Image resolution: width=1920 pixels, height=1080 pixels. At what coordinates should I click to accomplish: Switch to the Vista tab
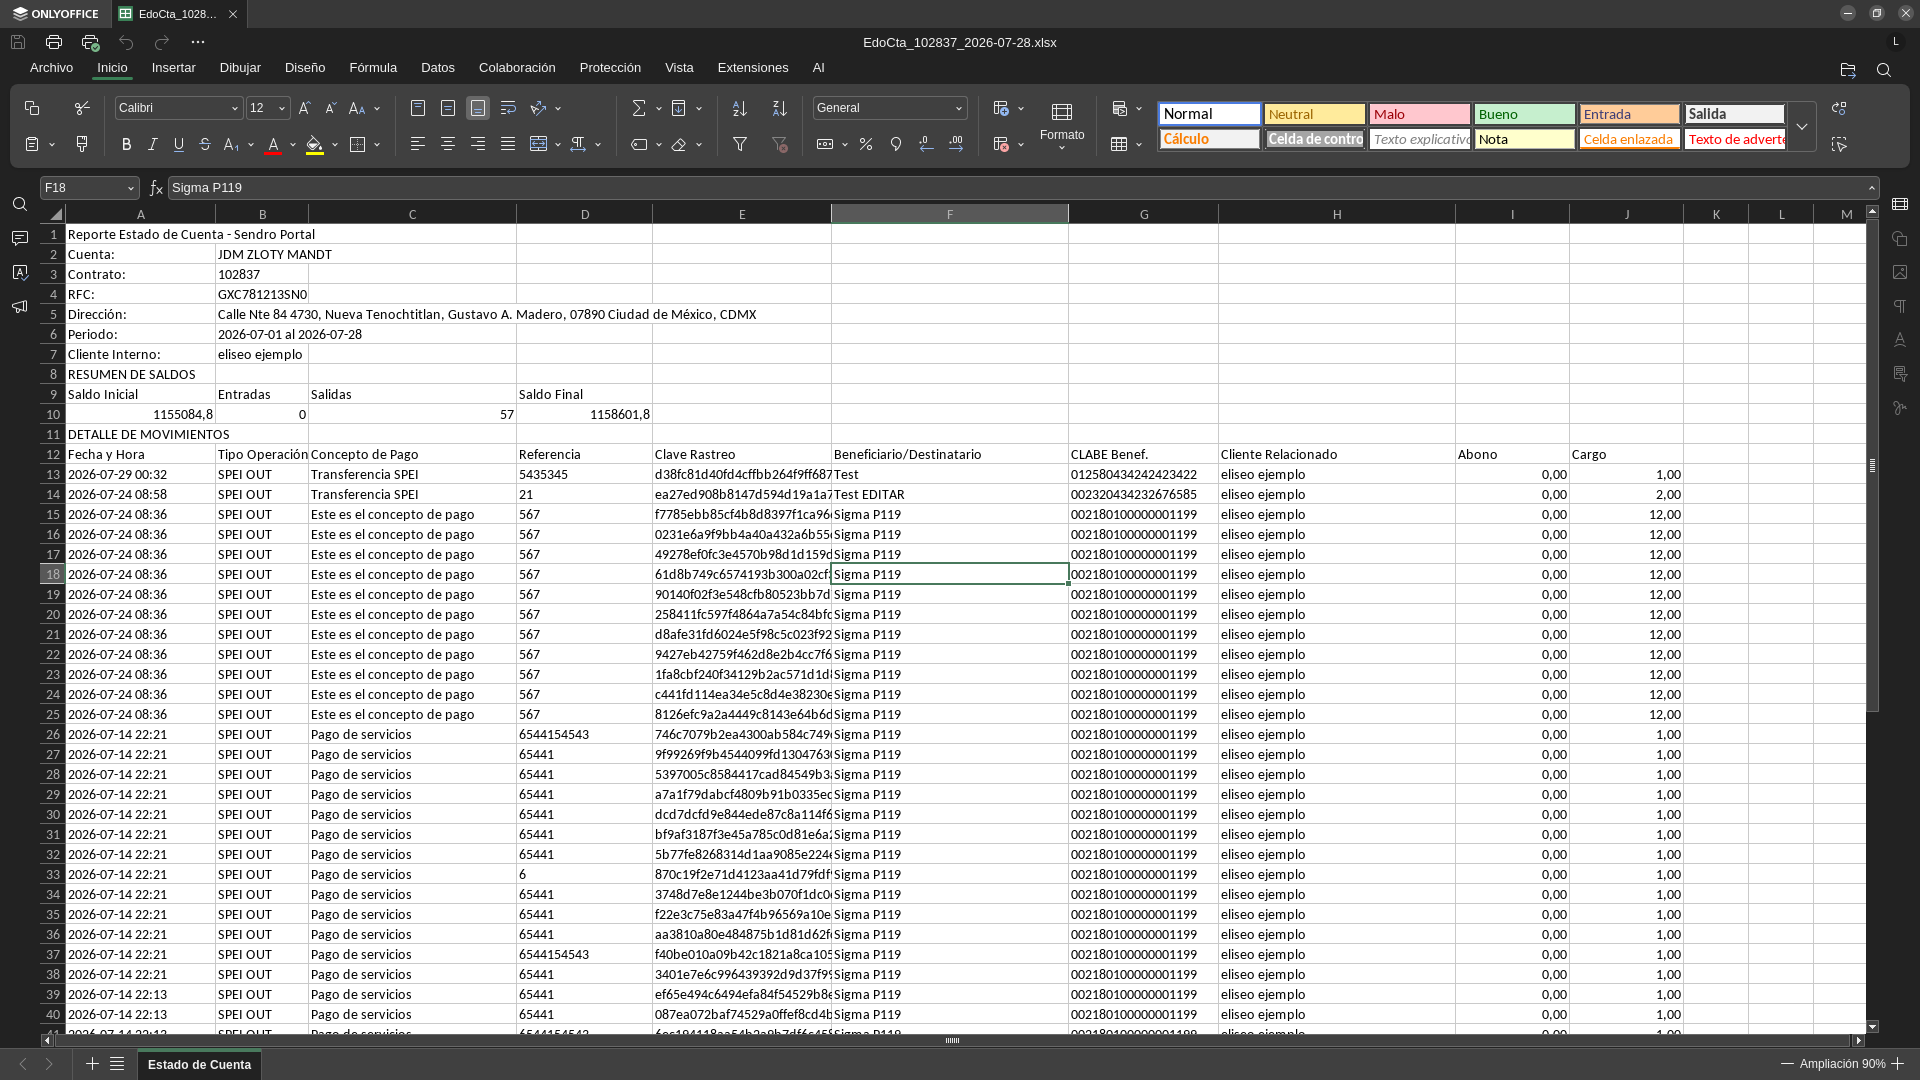pyautogui.click(x=679, y=68)
